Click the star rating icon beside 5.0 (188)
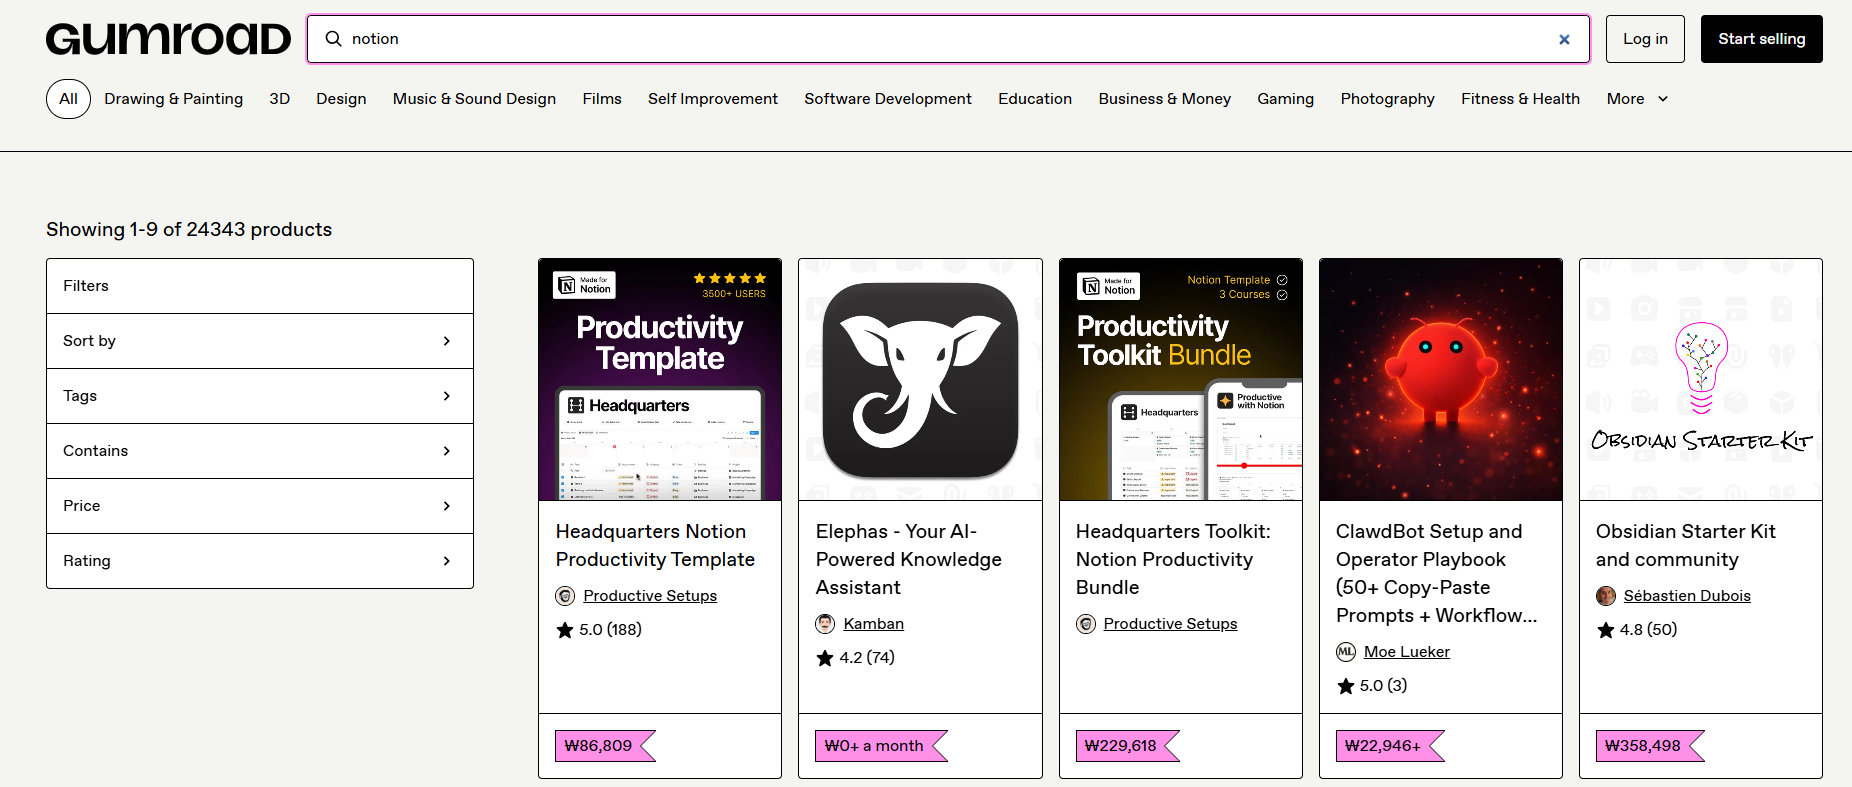Image resolution: width=1852 pixels, height=787 pixels. pos(565,630)
